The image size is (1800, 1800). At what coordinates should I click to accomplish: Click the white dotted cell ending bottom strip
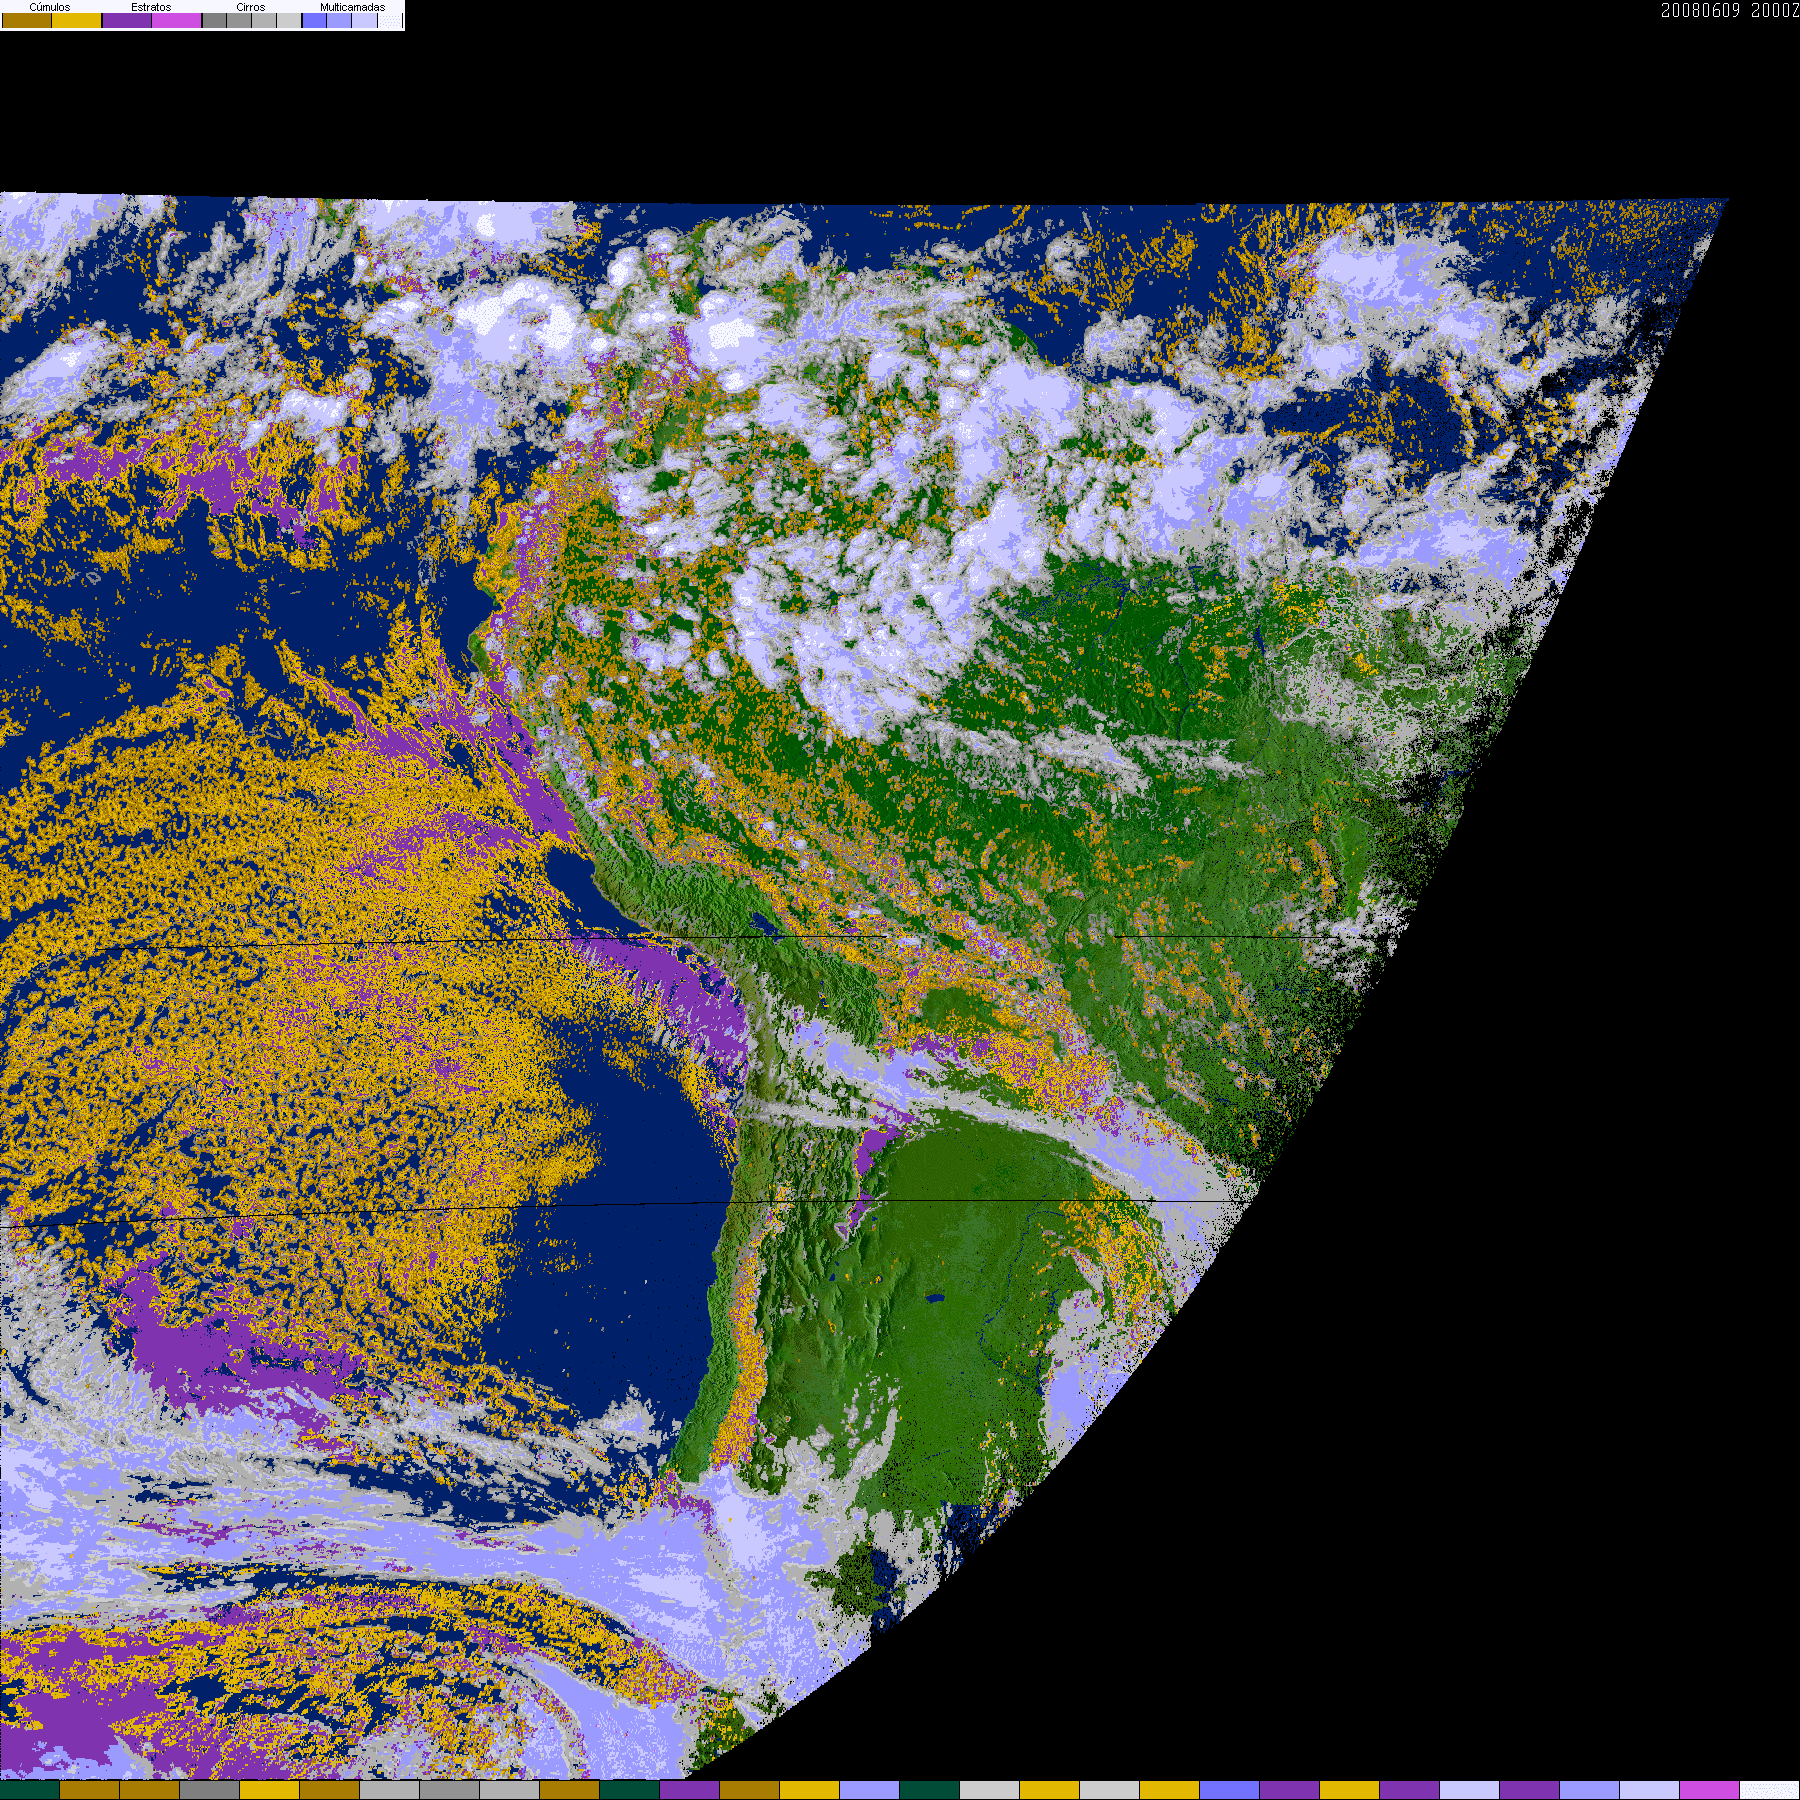(x=1770, y=1790)
